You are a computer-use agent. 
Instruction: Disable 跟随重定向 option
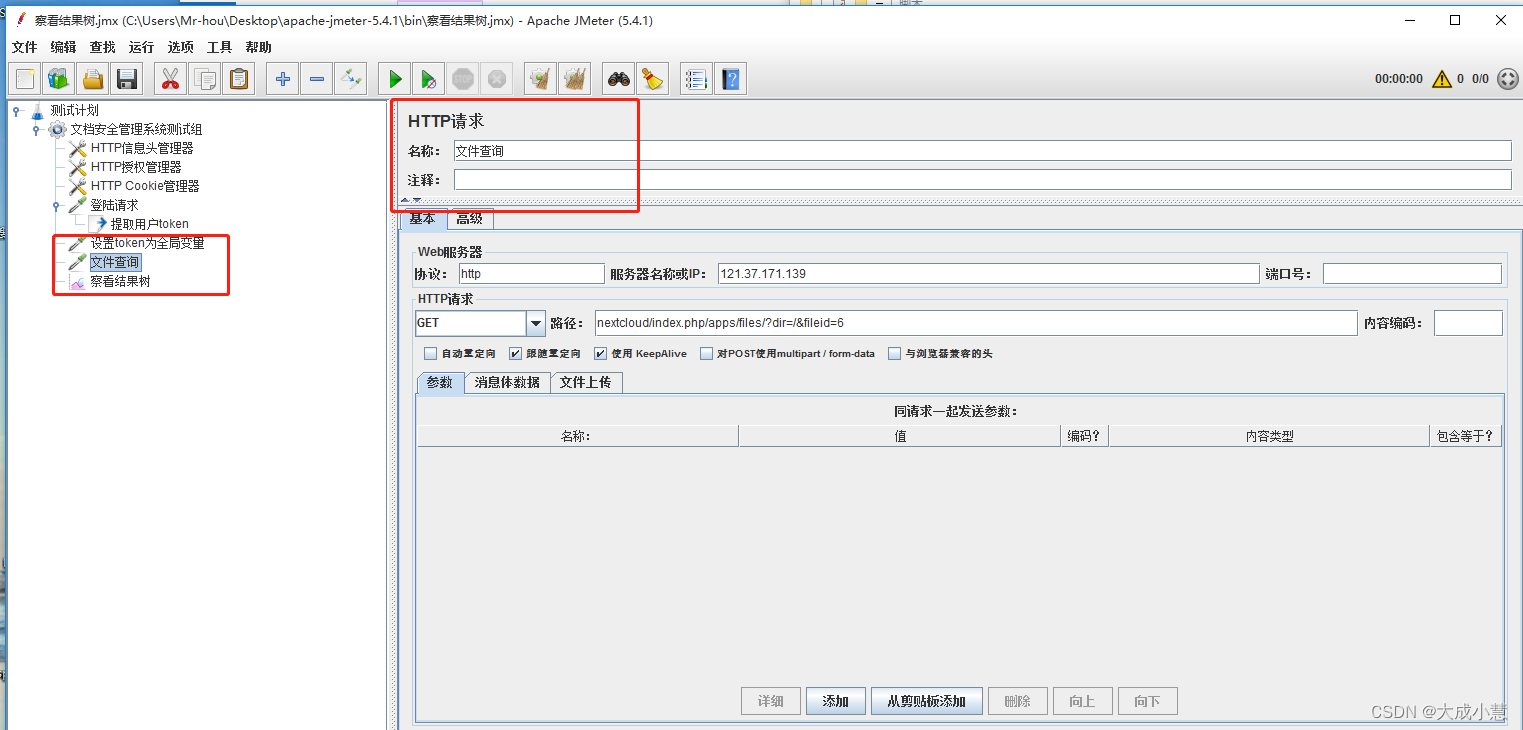point(514,352)
